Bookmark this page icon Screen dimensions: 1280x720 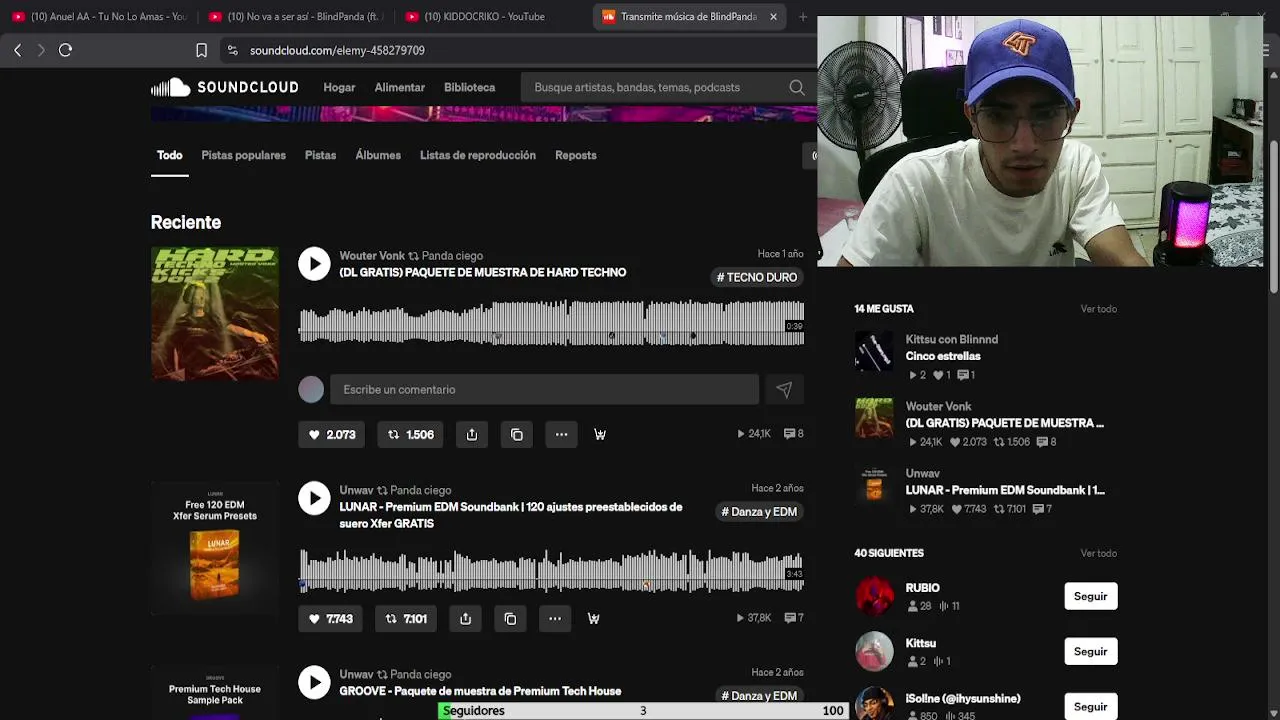(201, 50)
